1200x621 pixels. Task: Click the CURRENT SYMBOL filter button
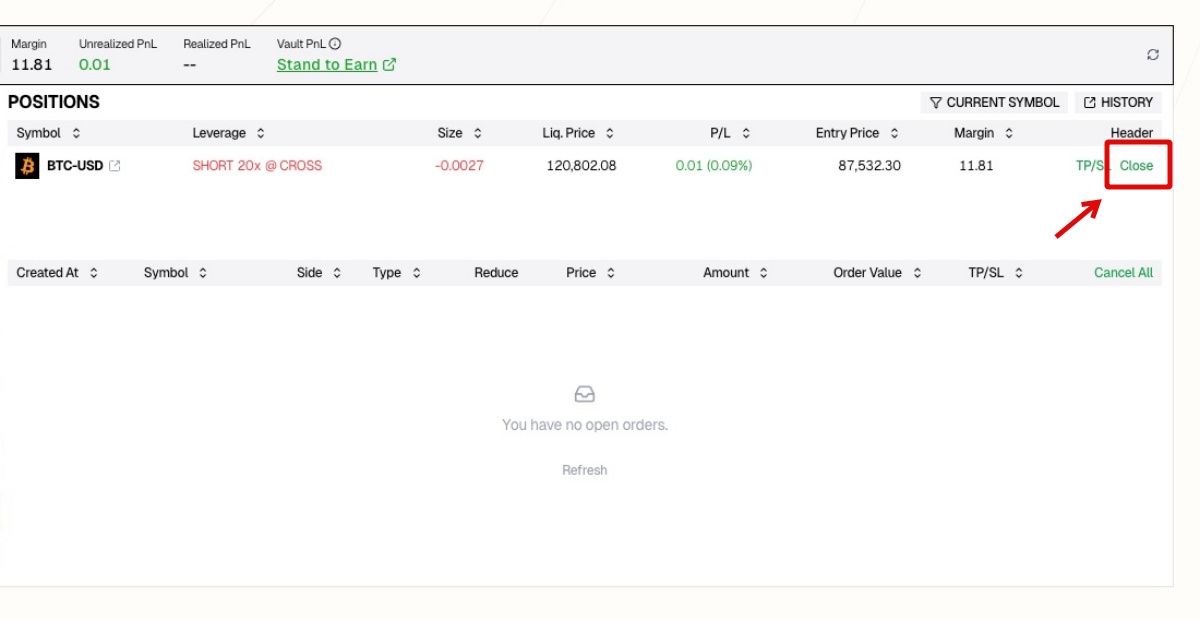995,102
